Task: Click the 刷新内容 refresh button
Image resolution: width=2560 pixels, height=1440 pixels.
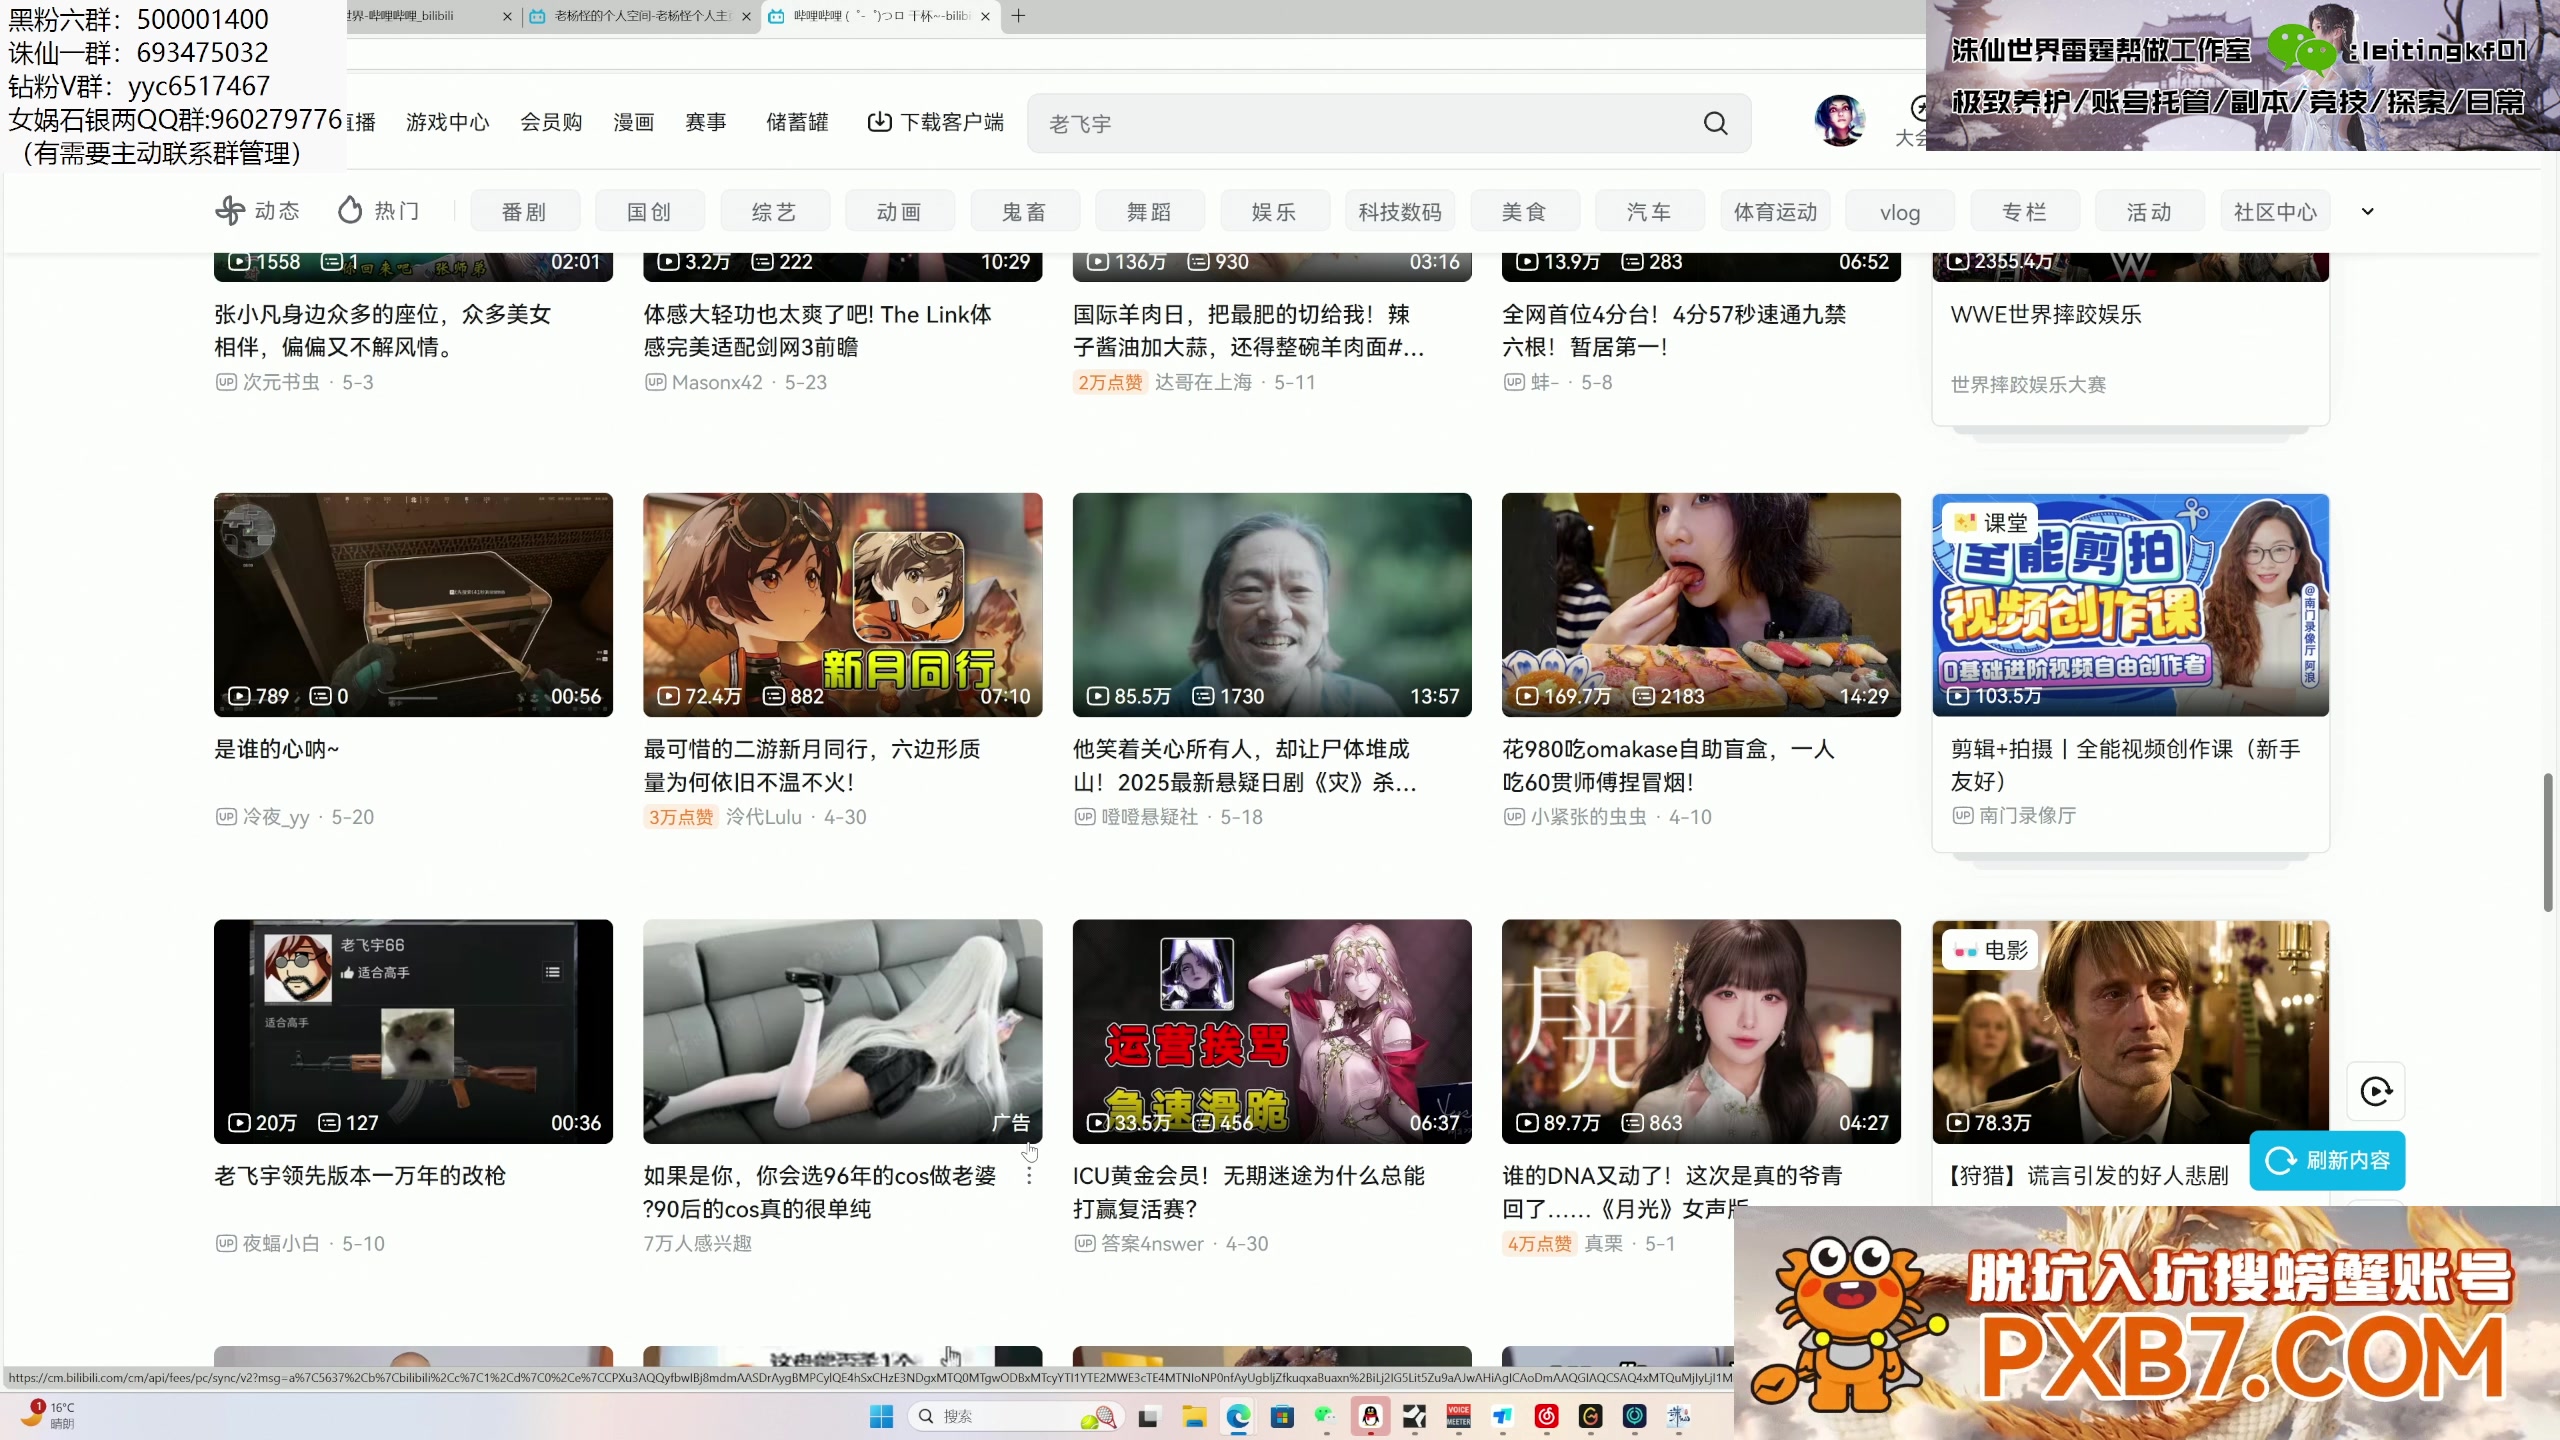Action: click(2327, 1160)
